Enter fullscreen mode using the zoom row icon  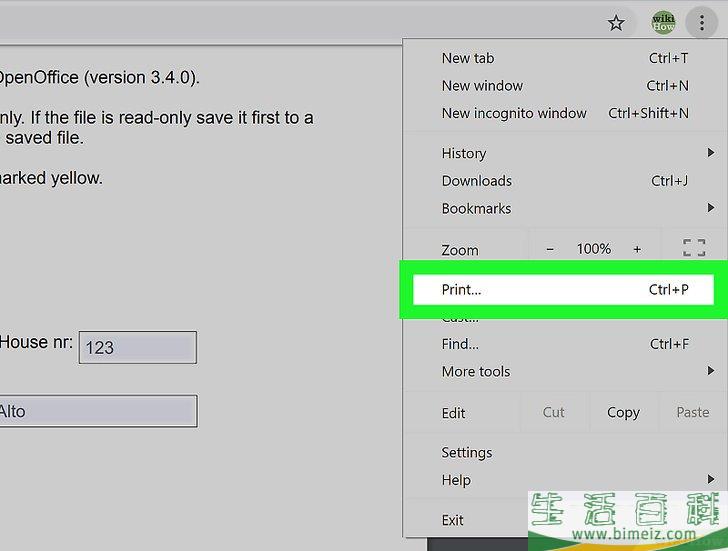694,249
